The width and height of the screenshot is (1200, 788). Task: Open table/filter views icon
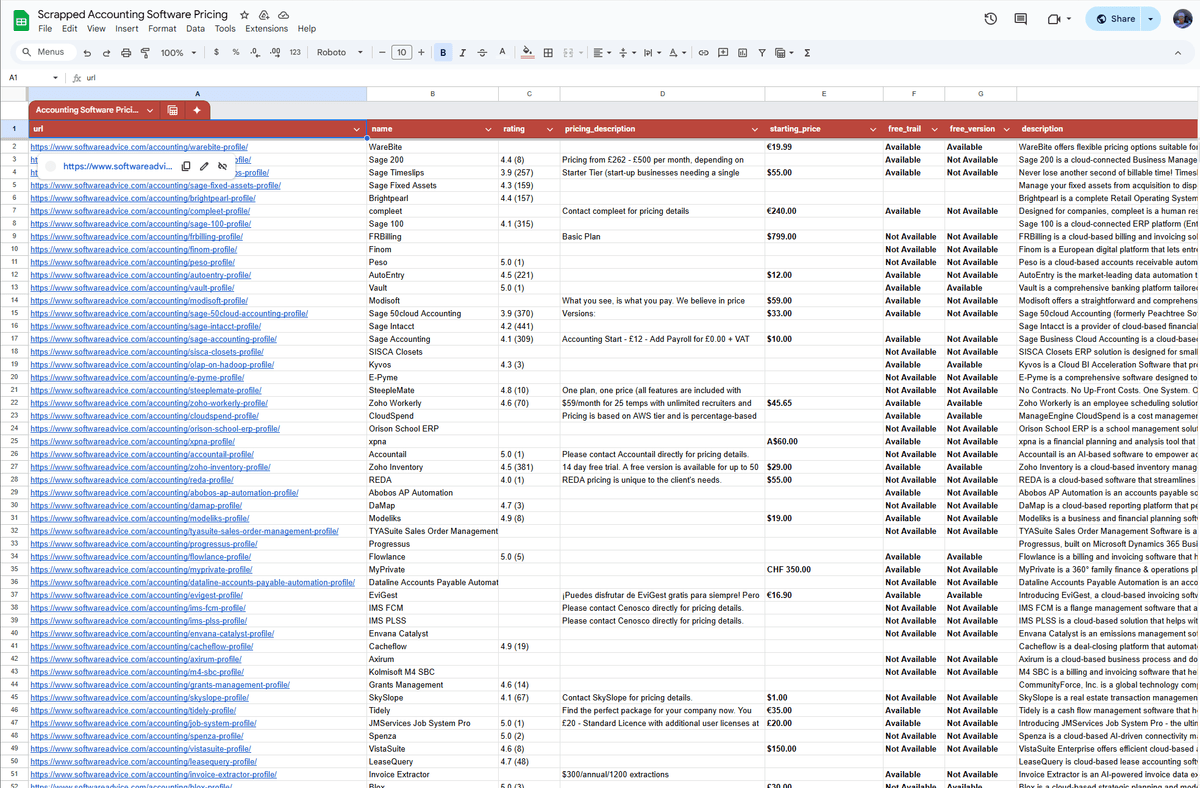pyautogui.click(x=785, y=52)
